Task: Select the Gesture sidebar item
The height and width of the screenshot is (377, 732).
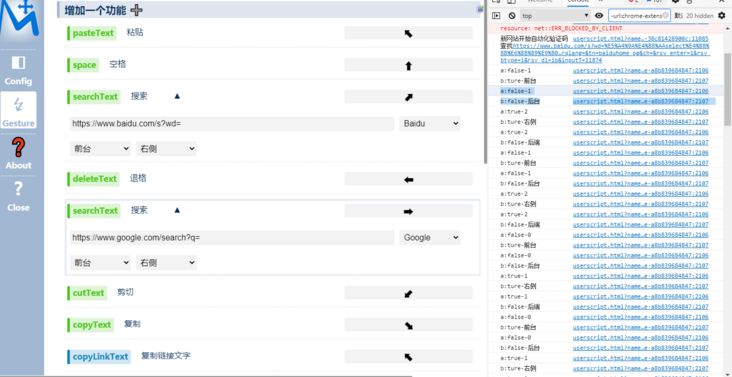Action: (x=18, y=111)
